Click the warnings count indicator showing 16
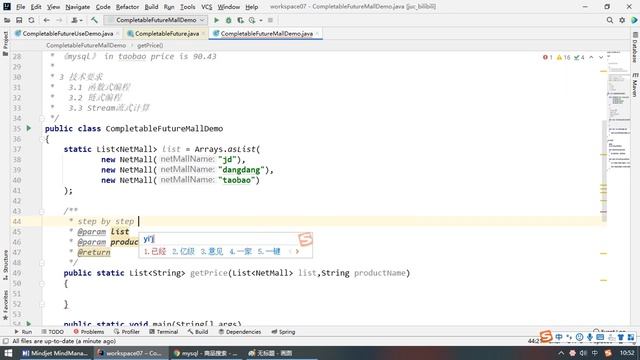Viewport: 640px width, 360px height. (564, 58)
